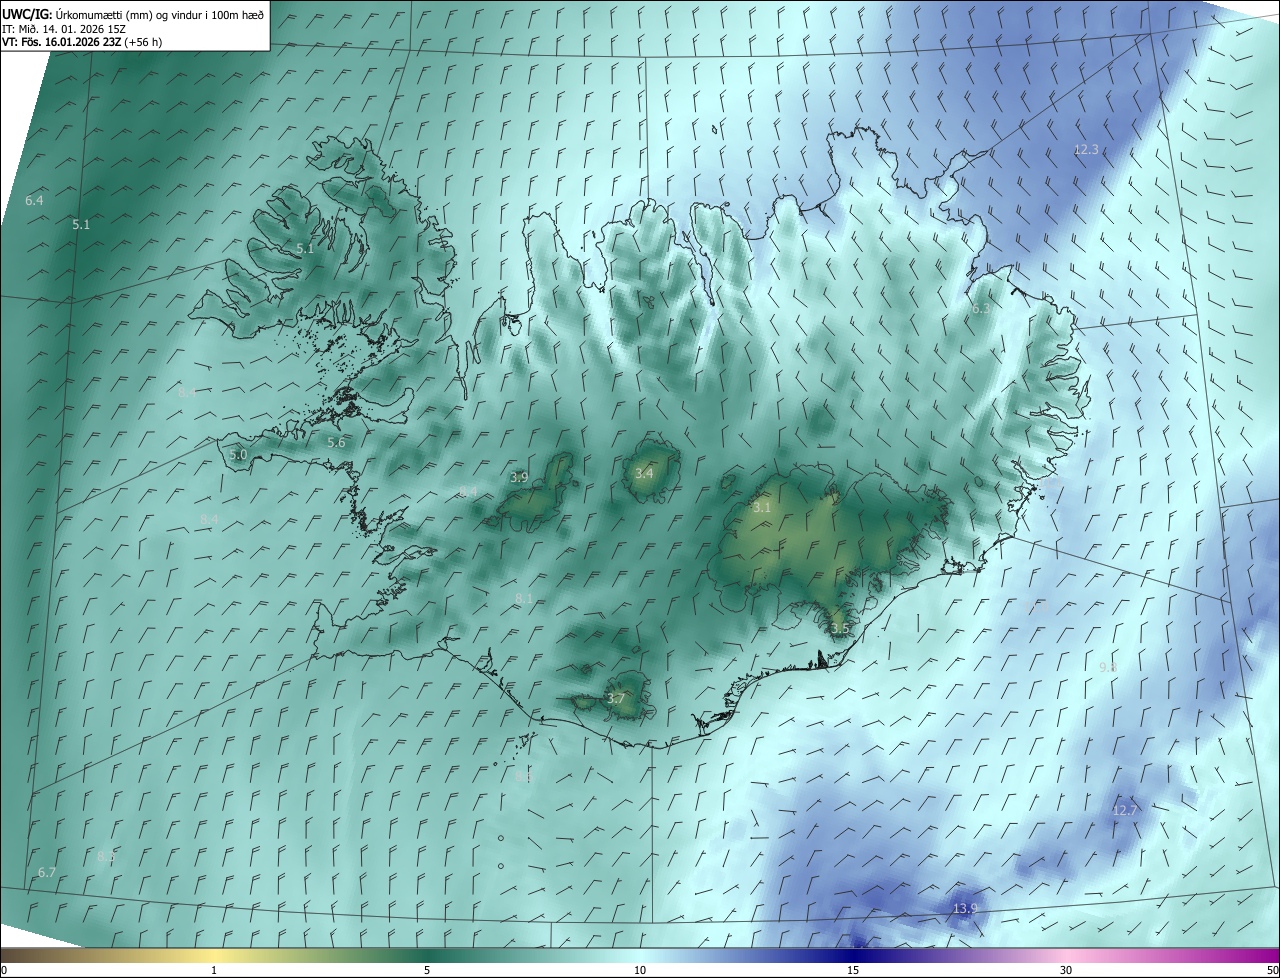This screenshot has height=978, width=1280.
Task: Click the 3.4 value label on Hofsjökull
Action: point(644,473)
